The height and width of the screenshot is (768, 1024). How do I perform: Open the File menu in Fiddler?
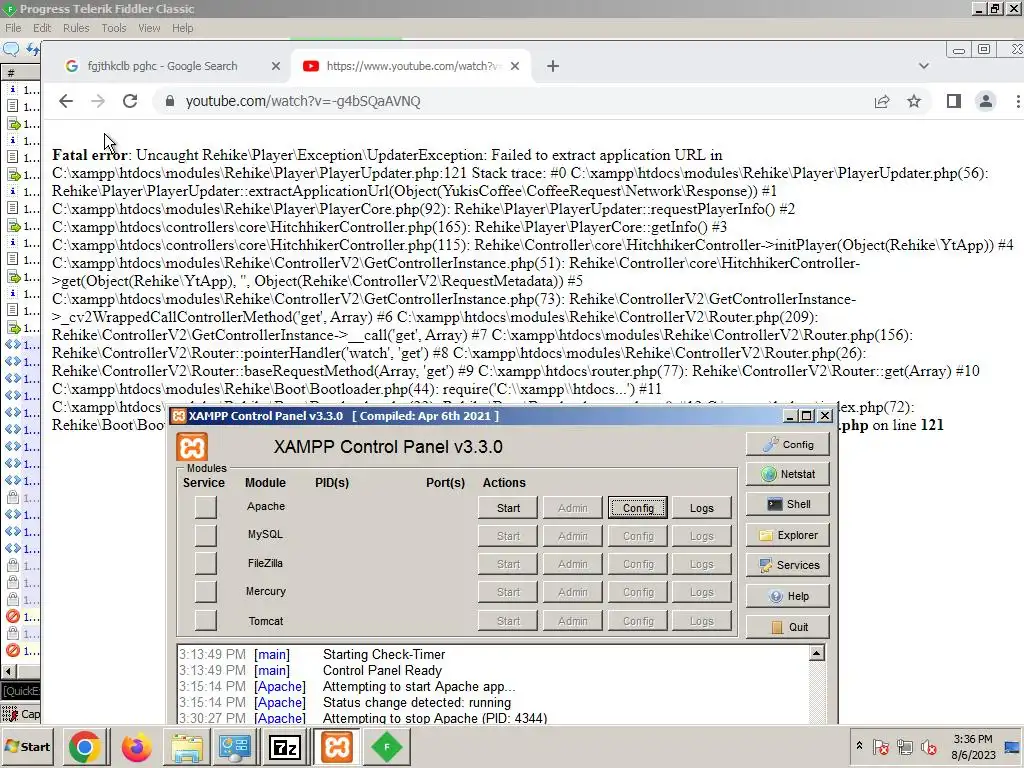[x=13, y=28]
